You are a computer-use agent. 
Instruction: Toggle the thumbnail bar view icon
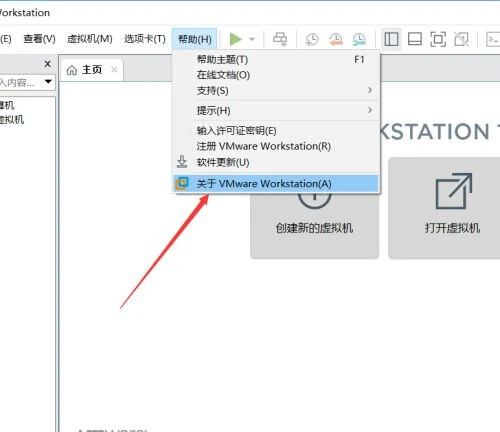[x=415, y=39]
